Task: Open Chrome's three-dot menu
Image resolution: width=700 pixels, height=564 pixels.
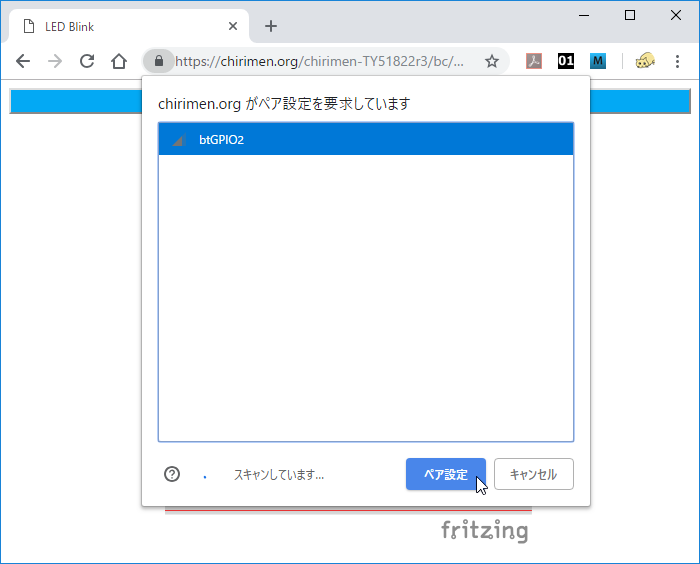Action: click(678, 62)
